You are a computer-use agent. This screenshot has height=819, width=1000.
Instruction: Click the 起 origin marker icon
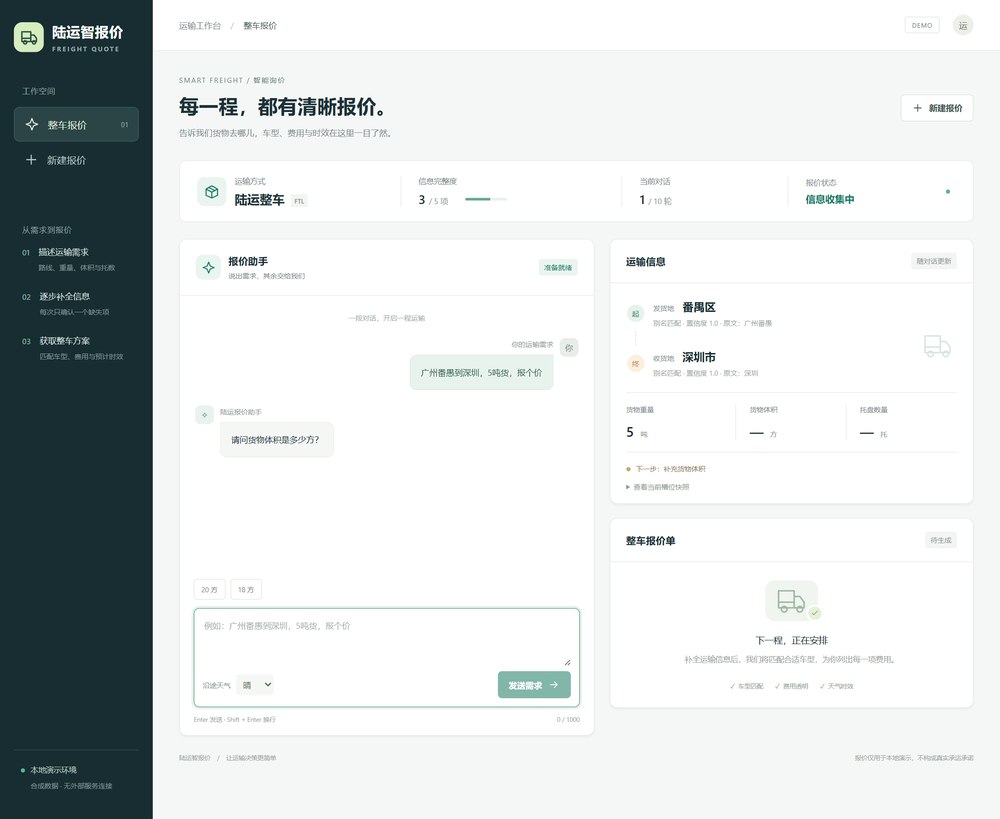635,314
